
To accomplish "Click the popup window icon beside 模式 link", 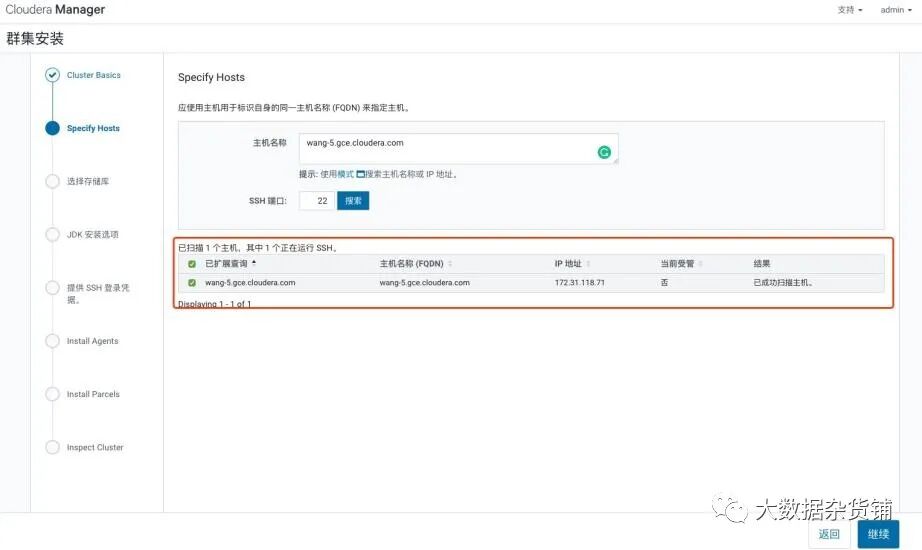I will [360, 174].
